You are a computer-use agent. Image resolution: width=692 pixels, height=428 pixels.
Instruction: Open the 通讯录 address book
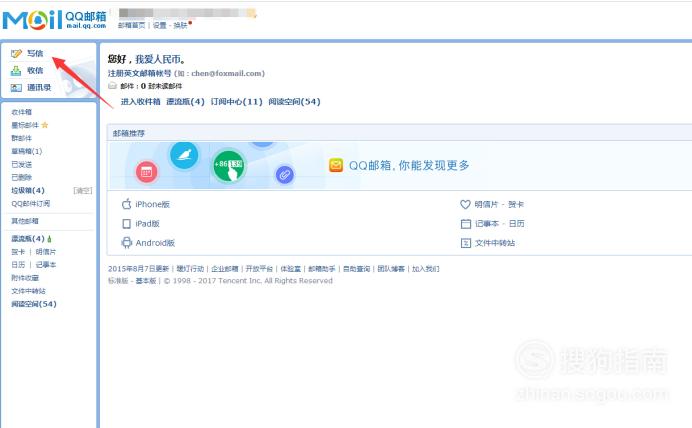(x=39, y=87)
